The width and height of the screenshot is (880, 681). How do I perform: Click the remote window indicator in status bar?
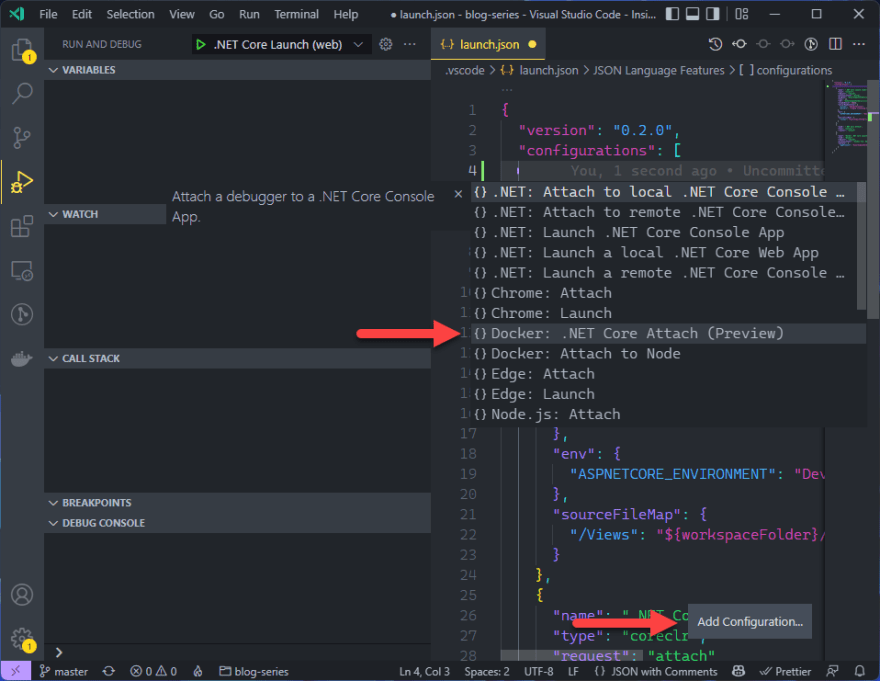tap(16, 671)
